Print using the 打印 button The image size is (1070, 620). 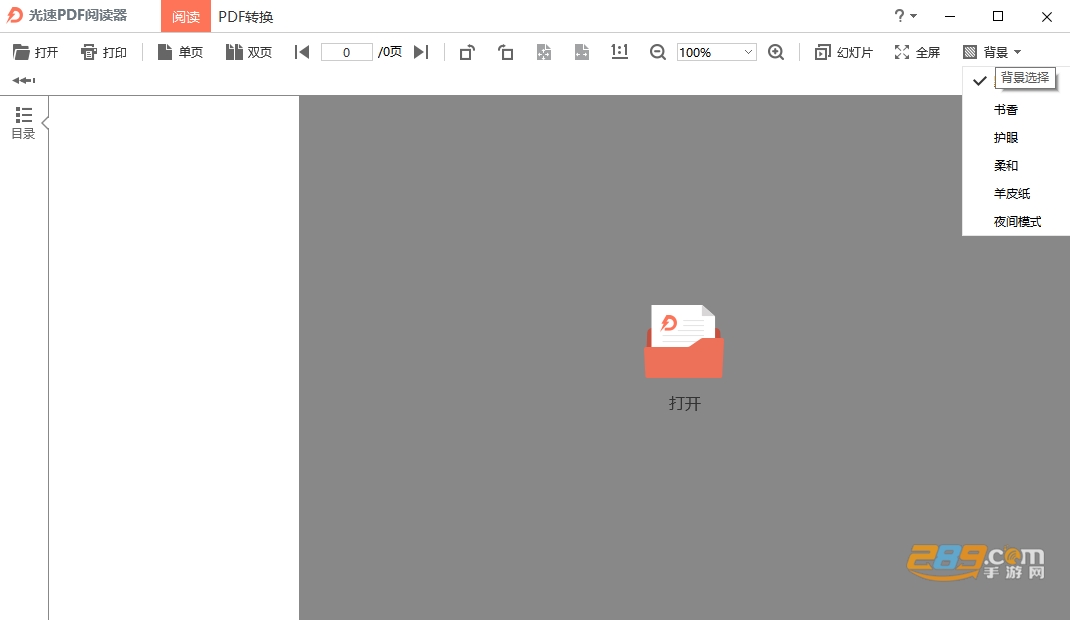click(x=104, y=52)
